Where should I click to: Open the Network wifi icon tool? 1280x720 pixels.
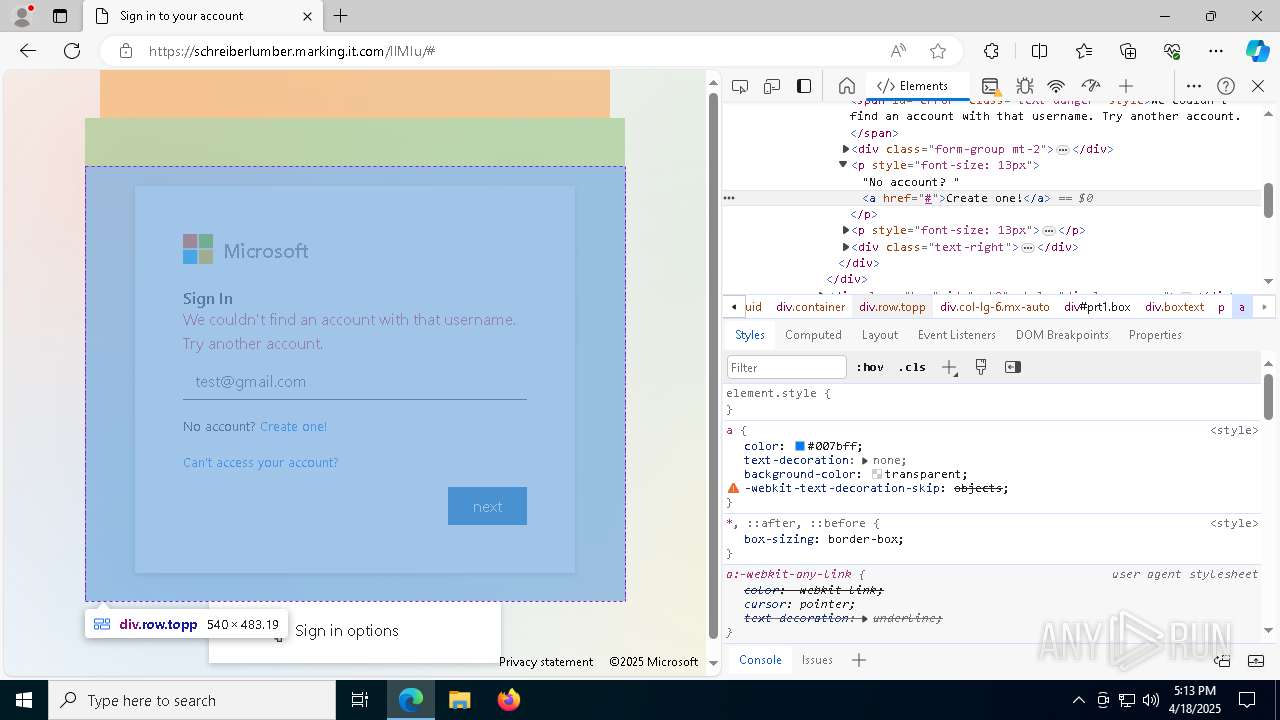pyautogui.click(x=1056, y=86)
